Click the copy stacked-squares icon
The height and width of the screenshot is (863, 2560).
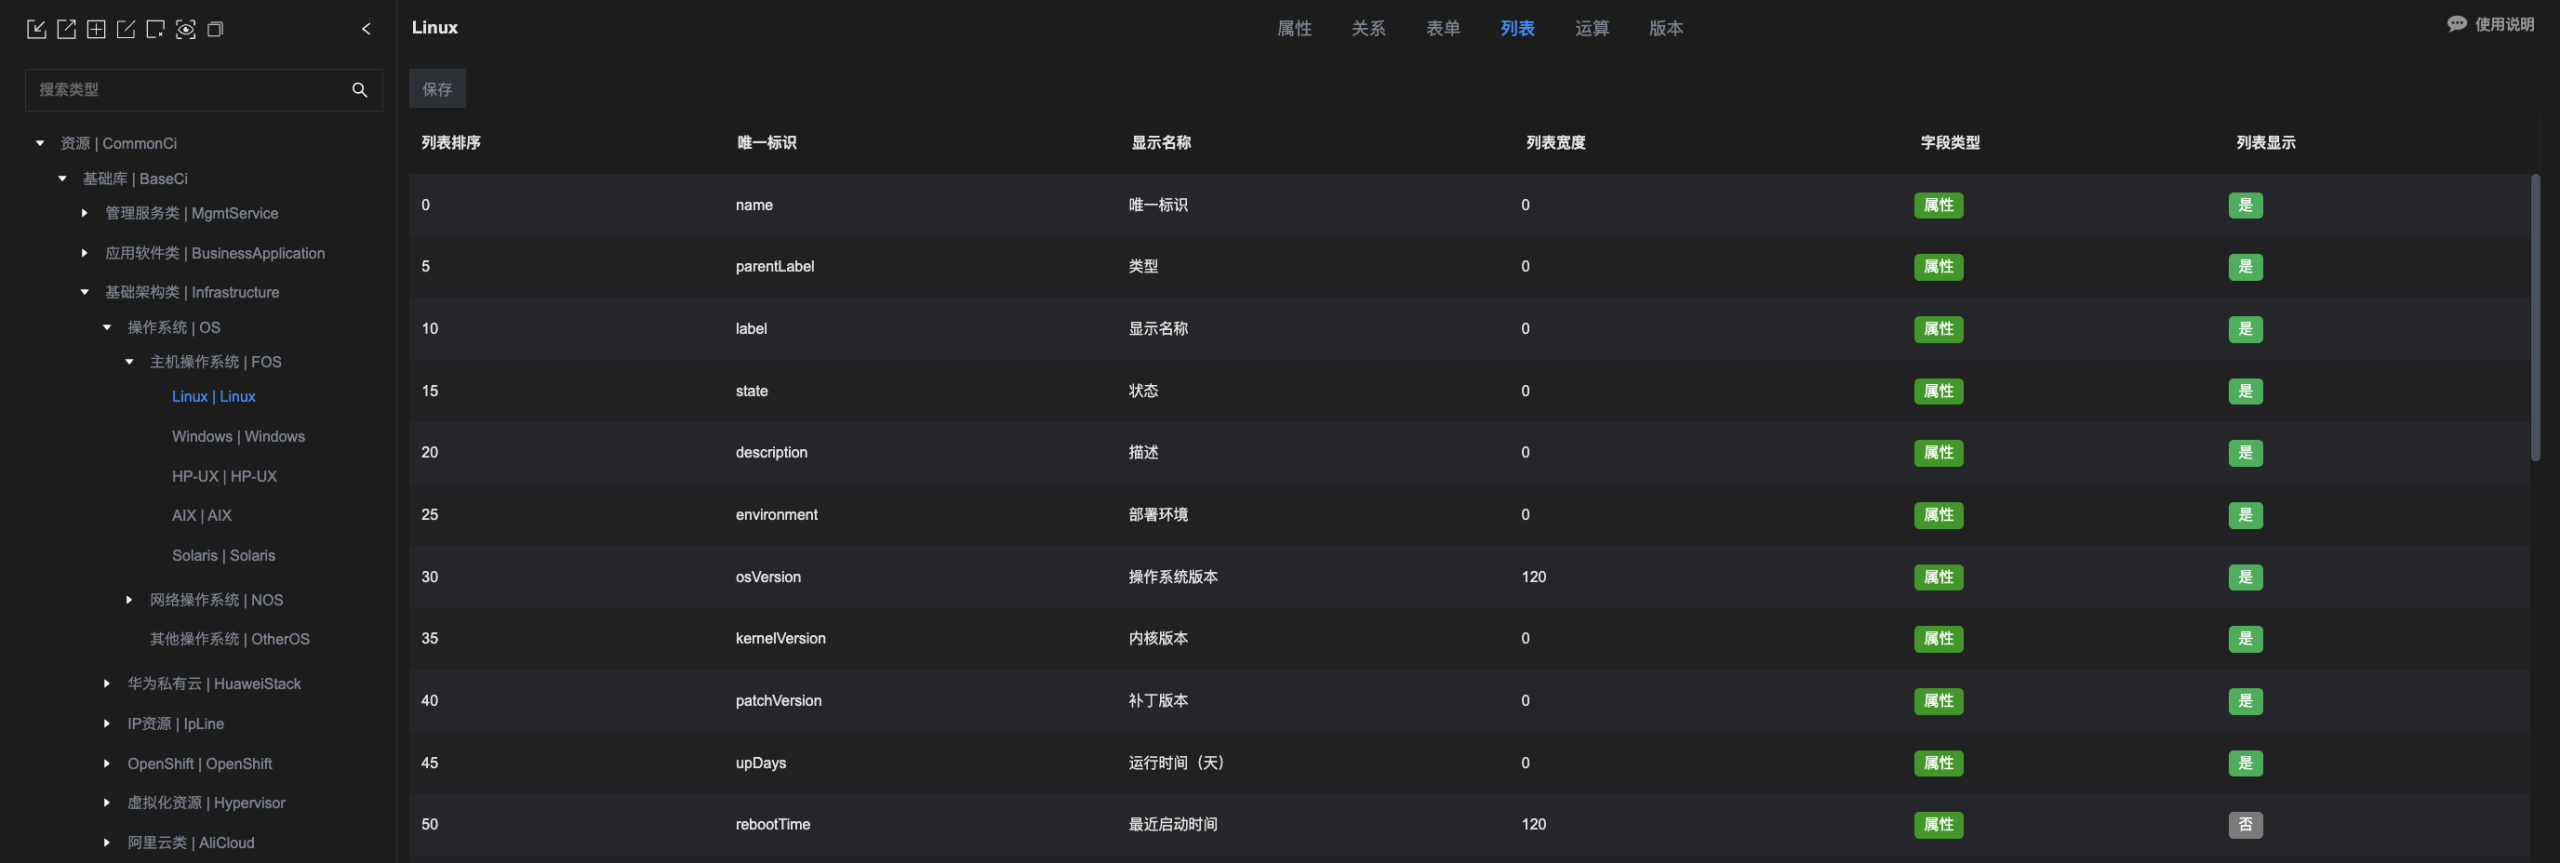pos(215,29)
